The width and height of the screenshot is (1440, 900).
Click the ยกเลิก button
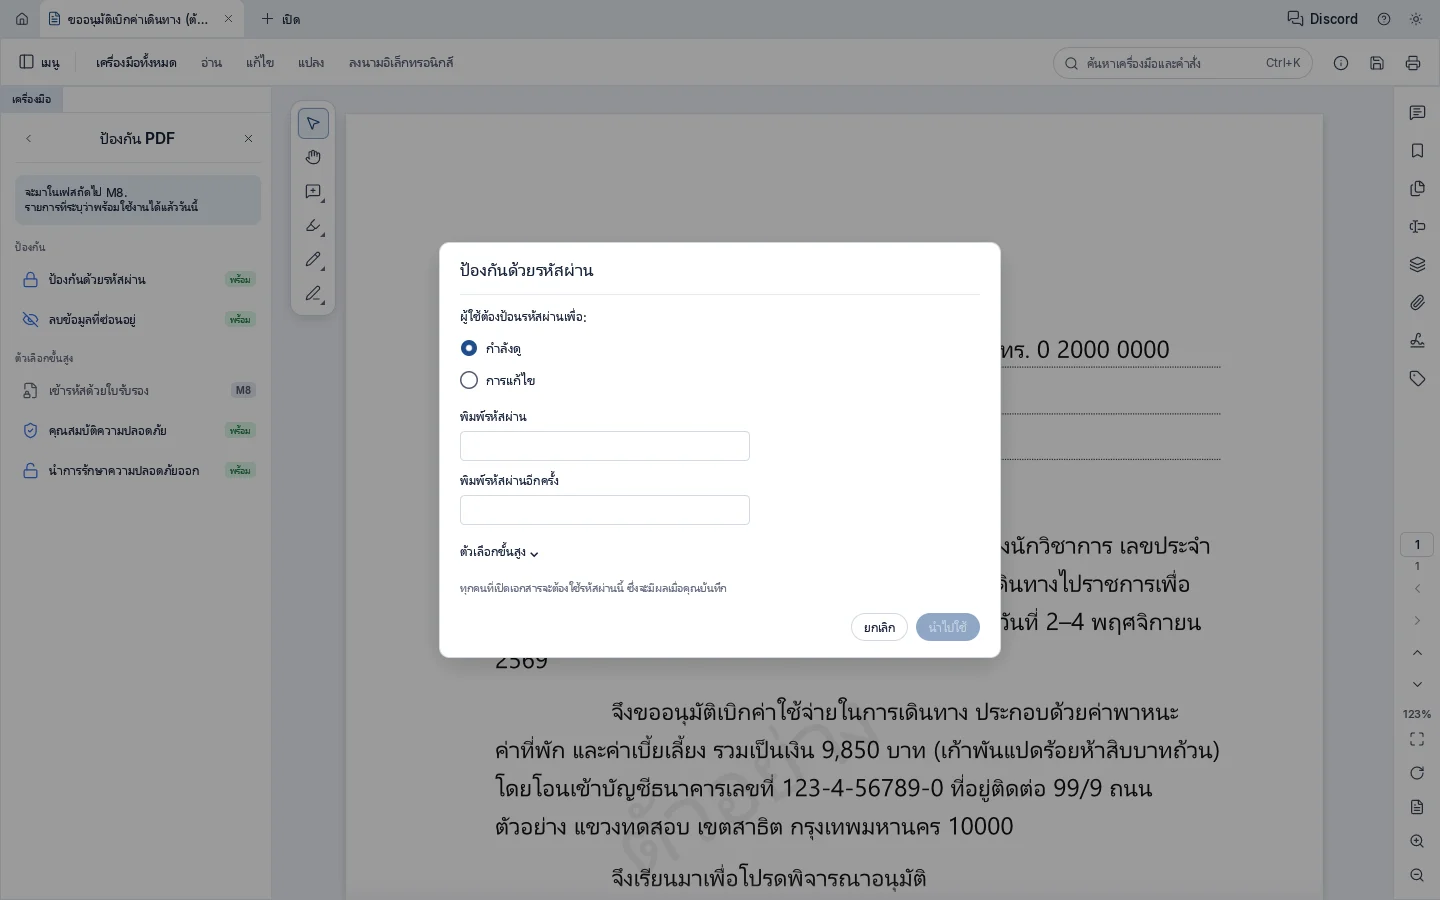coord(879,627)
